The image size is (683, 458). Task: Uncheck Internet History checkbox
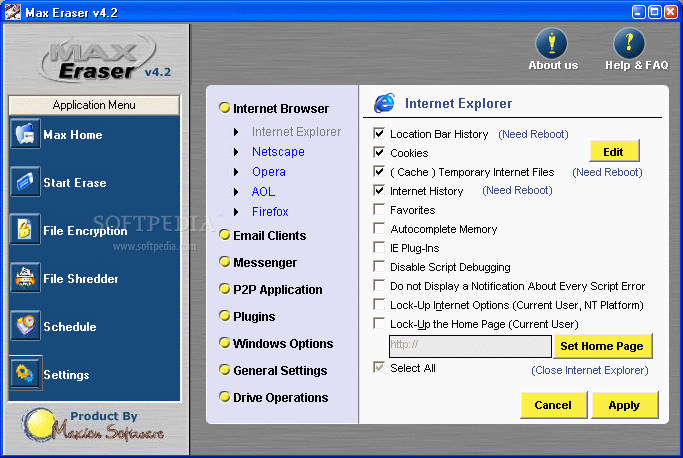(379, 190)
